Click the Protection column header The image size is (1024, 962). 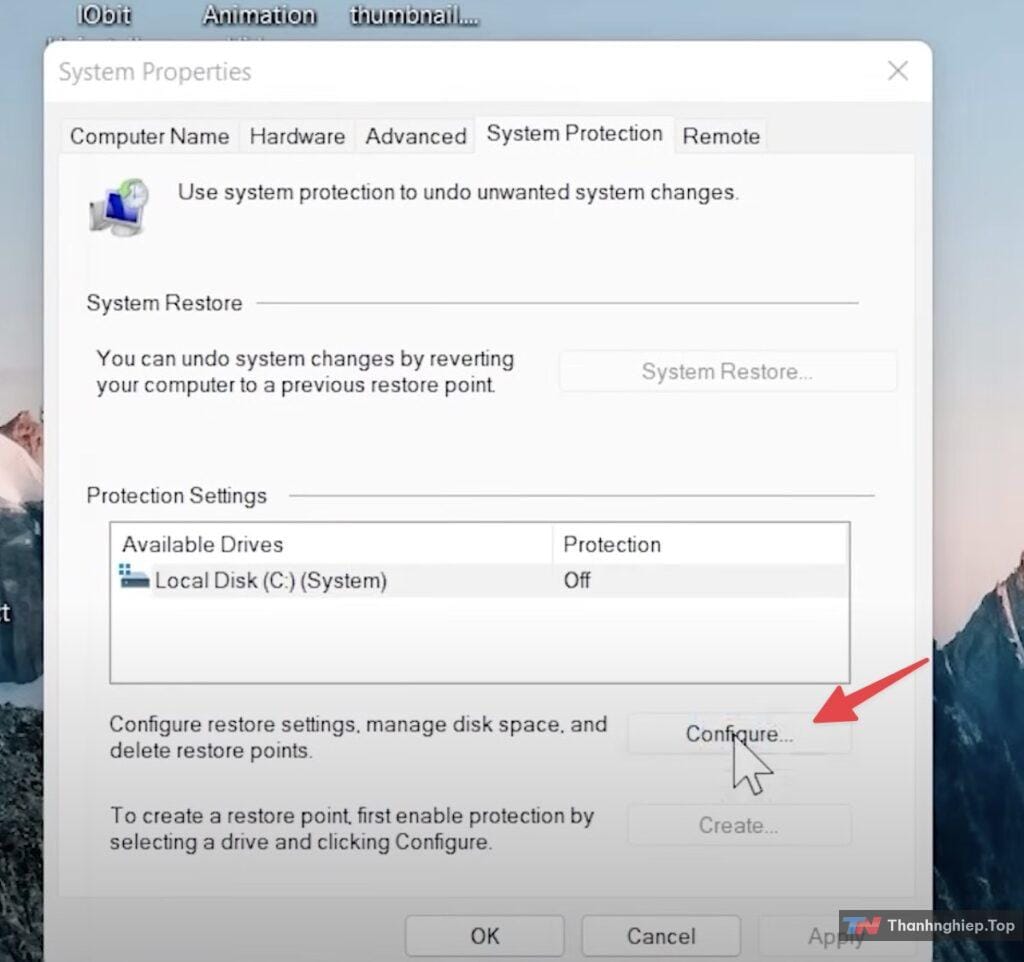pyautogui.click(x=612, y=545)
